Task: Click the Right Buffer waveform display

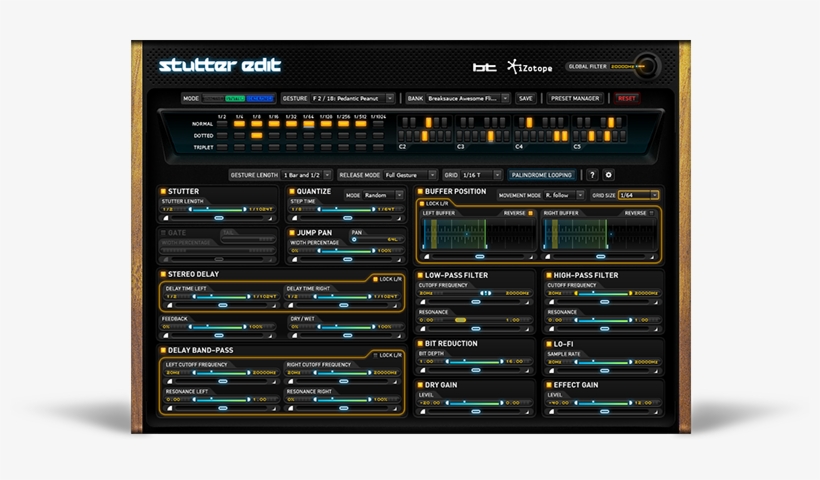Action: pos(600,234)
